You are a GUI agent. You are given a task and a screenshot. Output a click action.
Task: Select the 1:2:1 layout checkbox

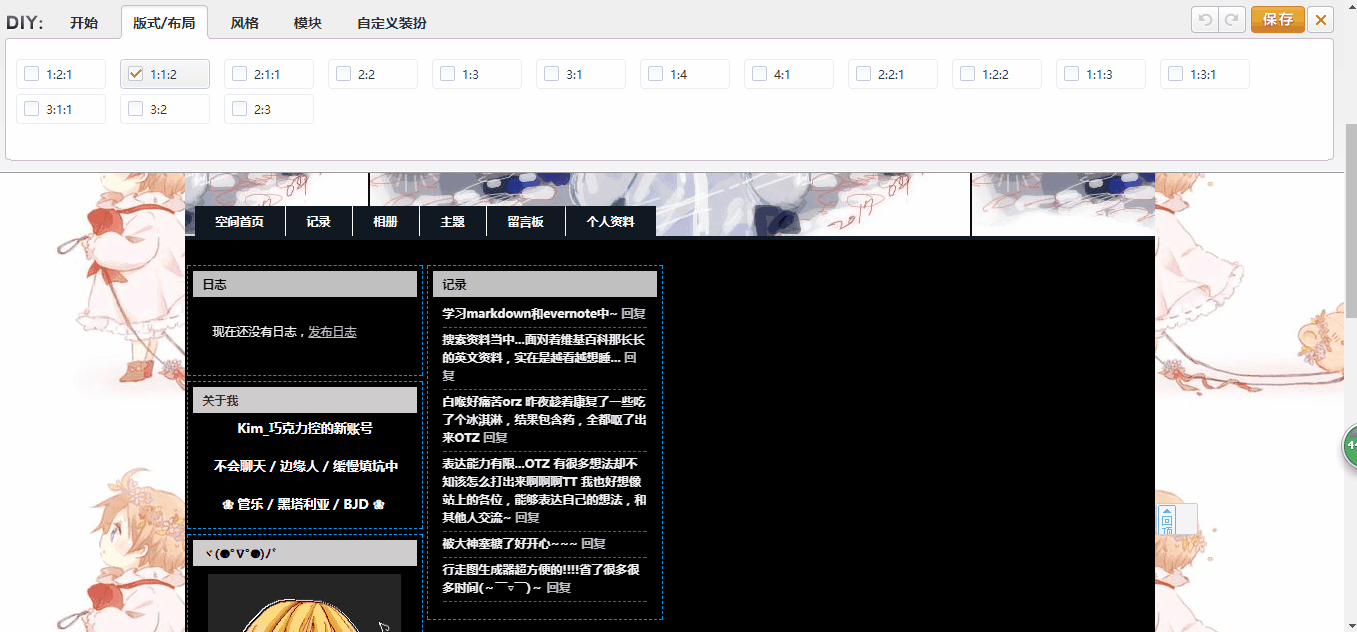(x=32, y=73)
